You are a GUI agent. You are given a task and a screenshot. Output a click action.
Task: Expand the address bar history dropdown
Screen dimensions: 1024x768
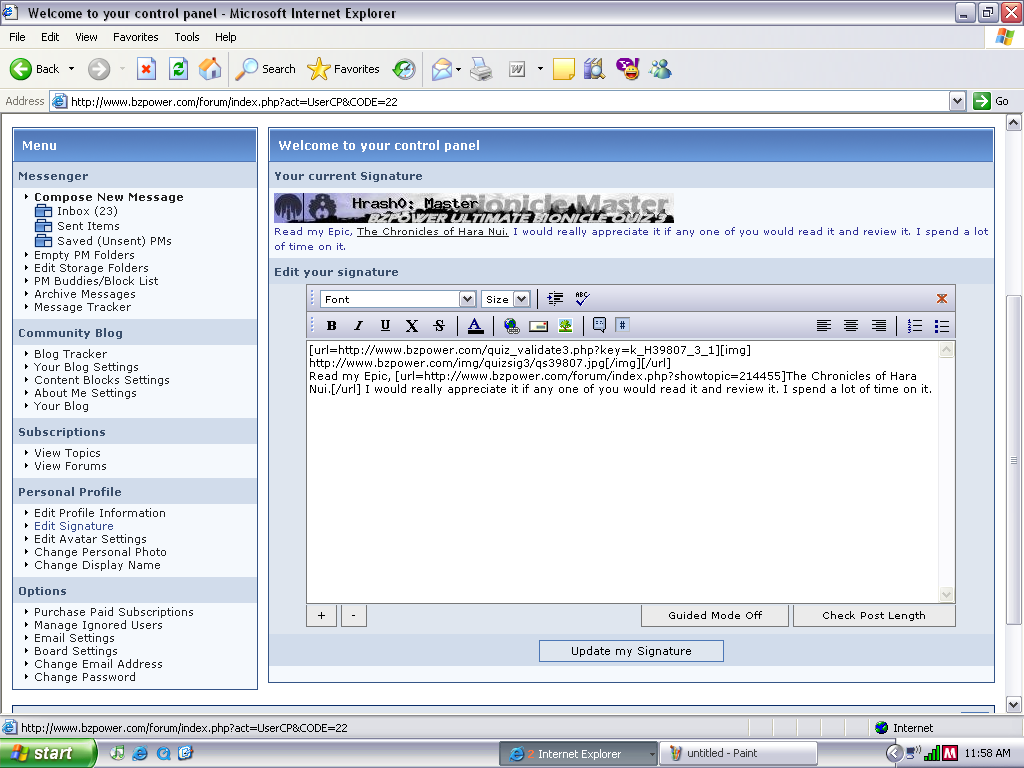957,101
